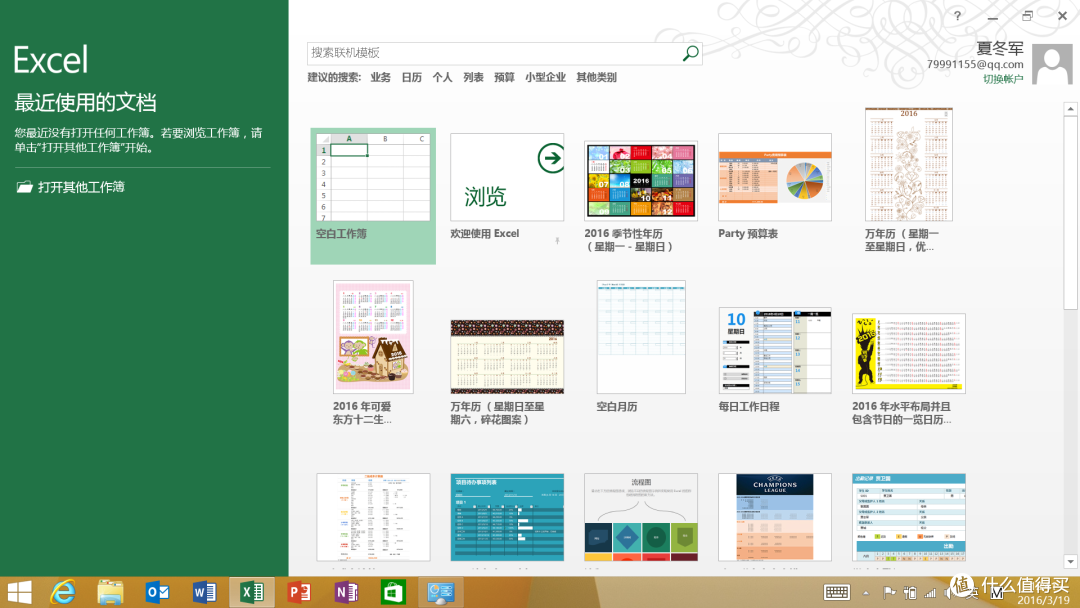Viewport: 1080px width, 608px height.
Task: Select the 万年历（星期一至星期日）template
Action: (908, 164)
